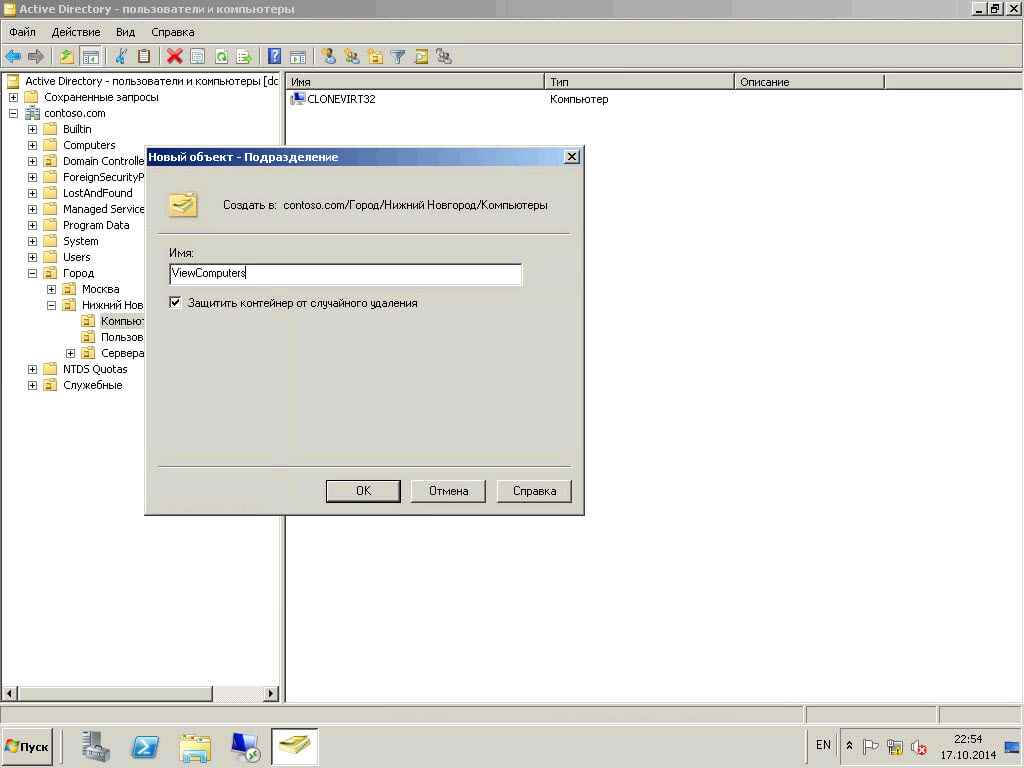Image resolution: width=1024 pixels, height=768 pixels.
Task: Click the Справка button in dialog
Action: (x=534, y=491)
